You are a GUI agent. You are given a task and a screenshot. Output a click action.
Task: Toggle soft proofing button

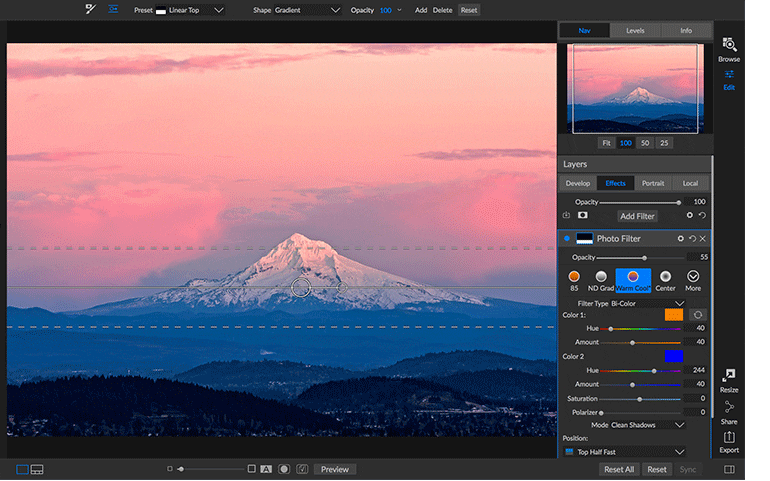(302, 469)
